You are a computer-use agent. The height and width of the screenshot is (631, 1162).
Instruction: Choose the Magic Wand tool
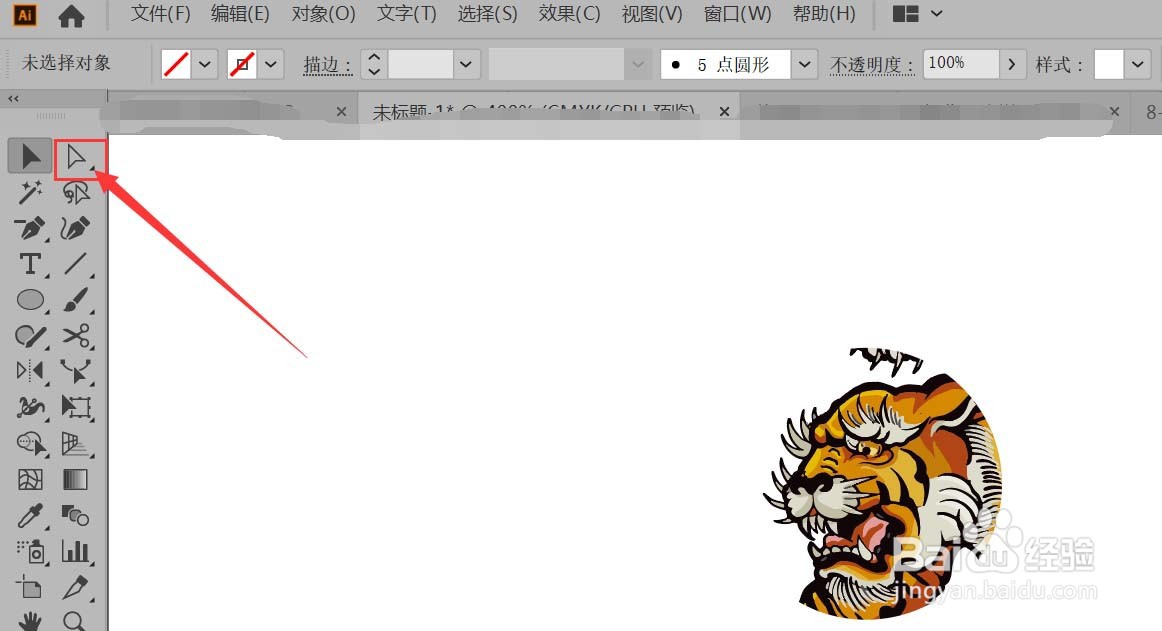point(30,193)
